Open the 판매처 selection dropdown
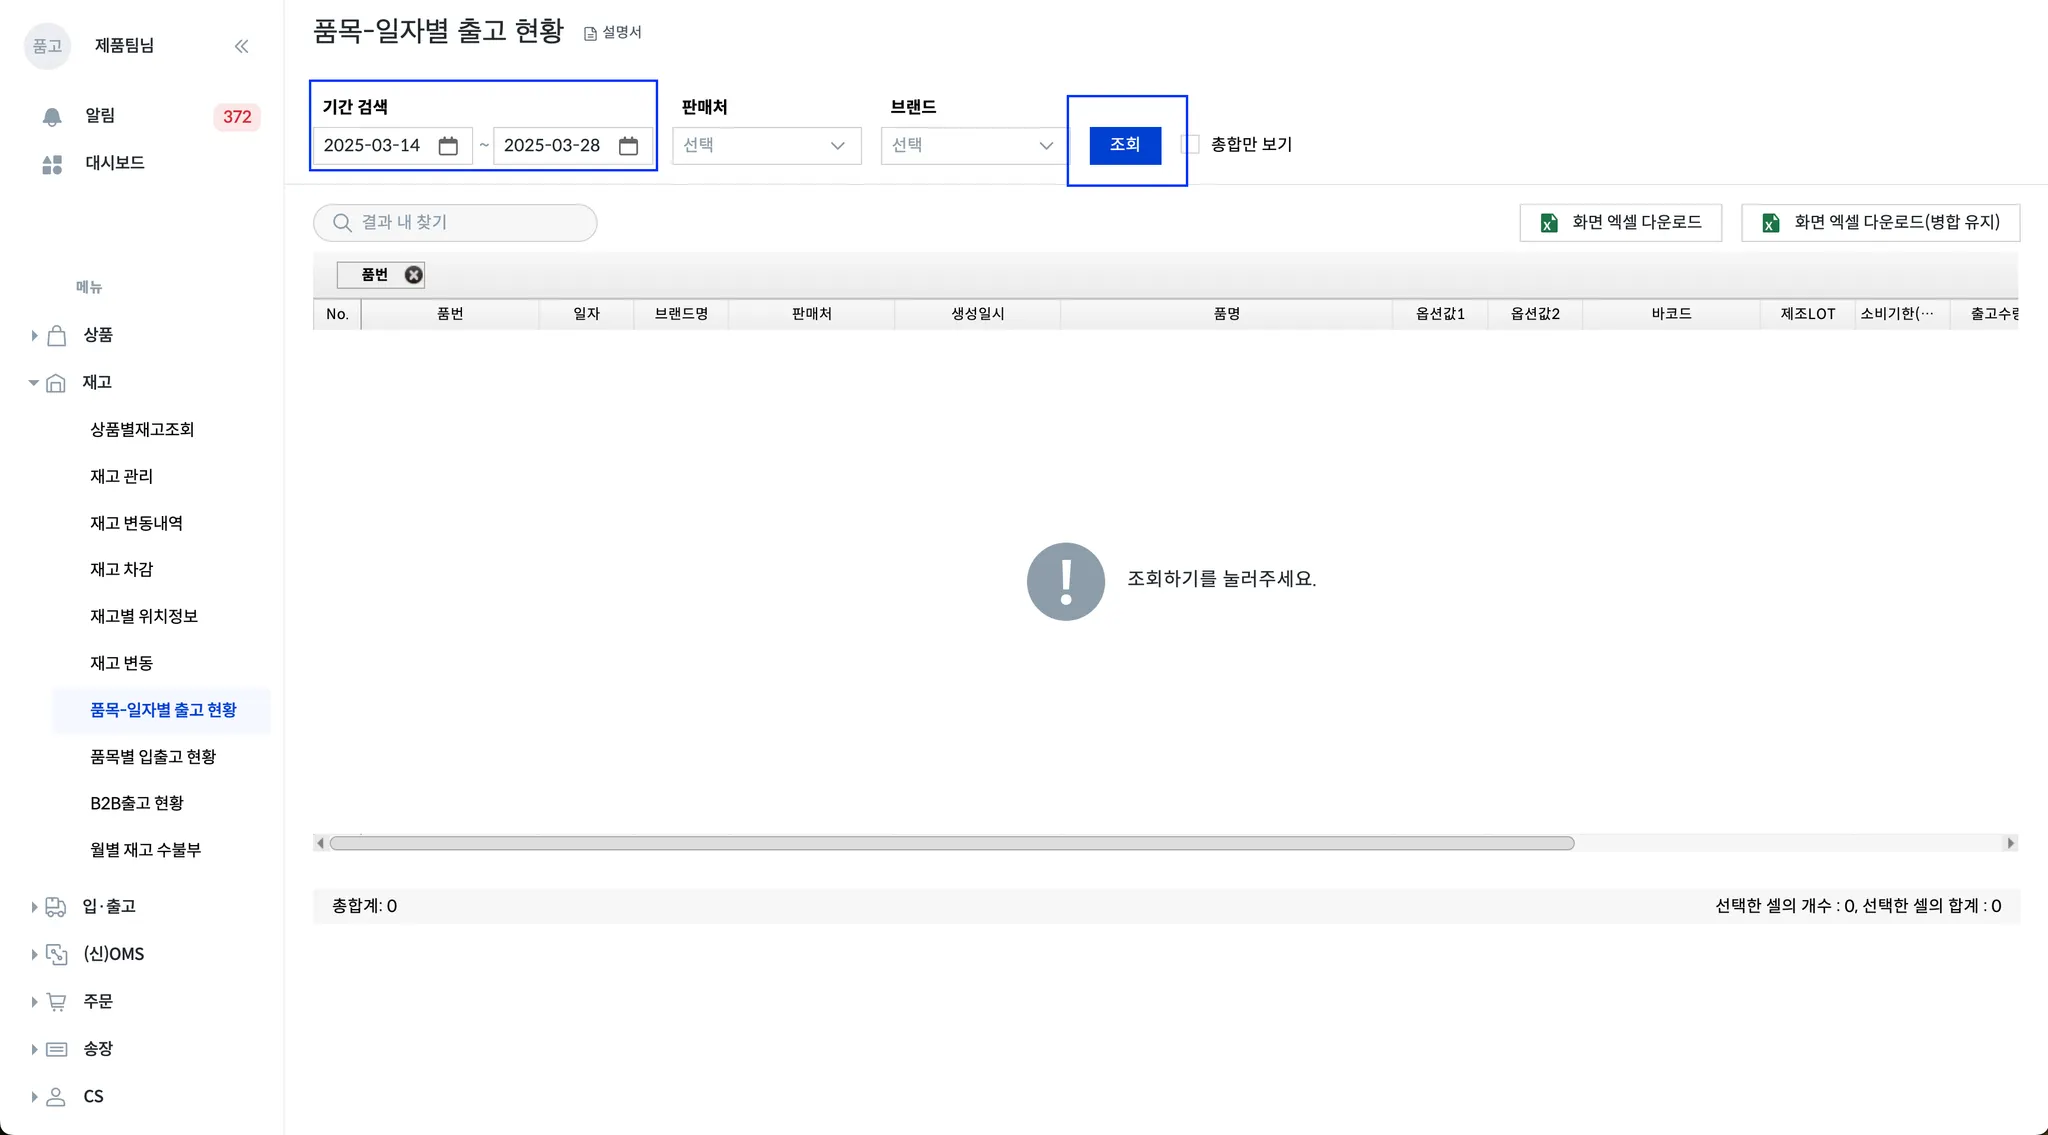The width and height of the screenshot is (2048, 1135). [x=766, y=146]
